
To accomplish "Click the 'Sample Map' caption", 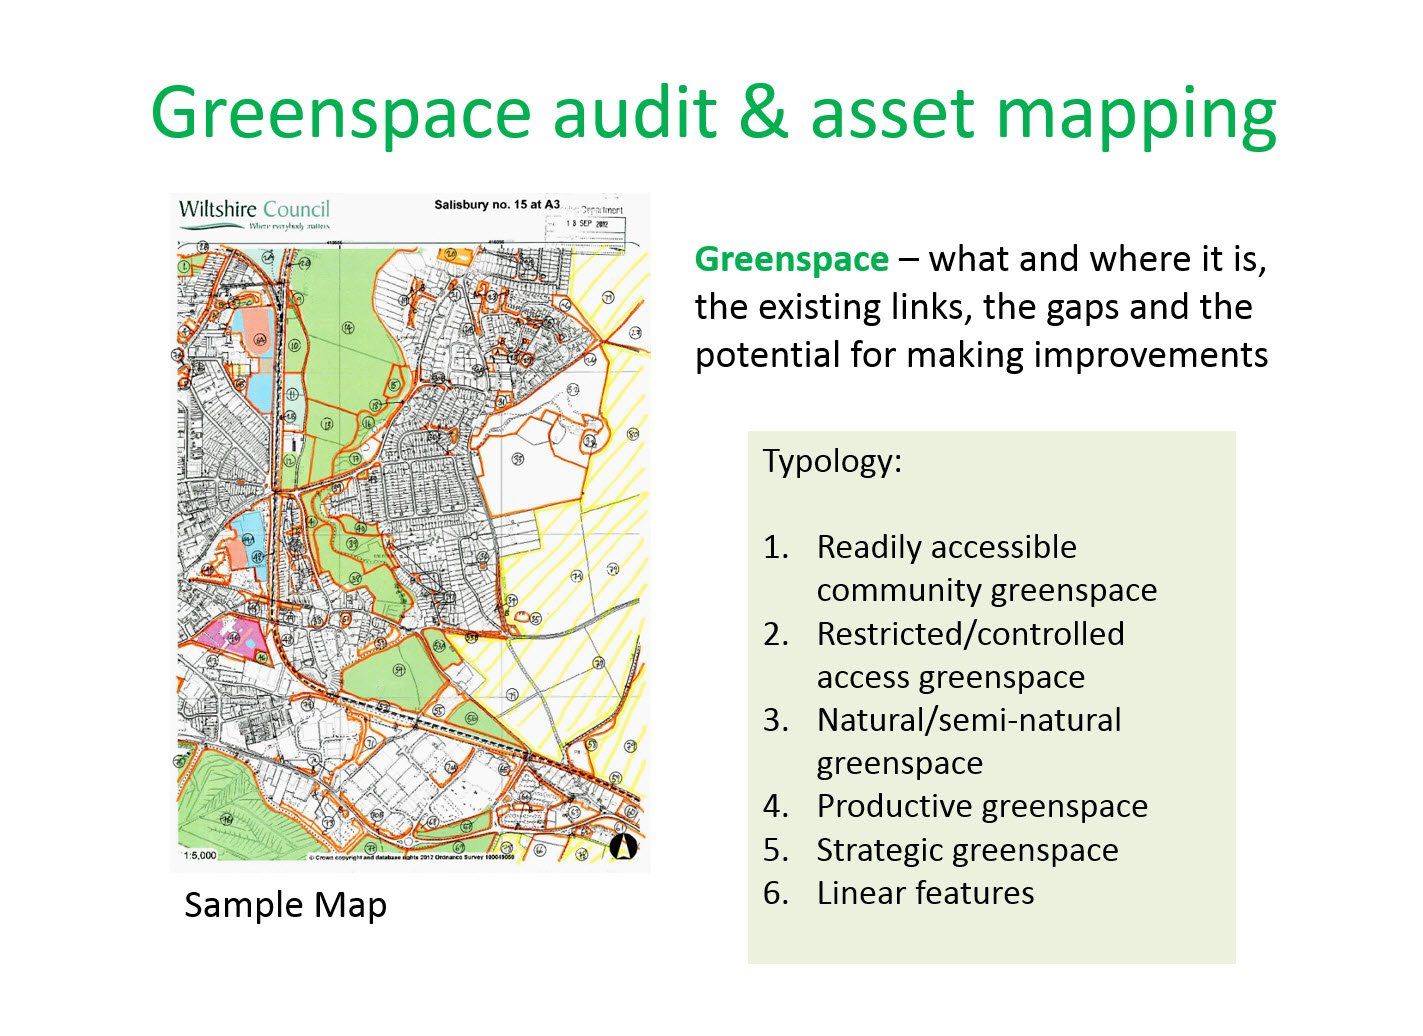I will pyautogui.click(x=285, y=905).
